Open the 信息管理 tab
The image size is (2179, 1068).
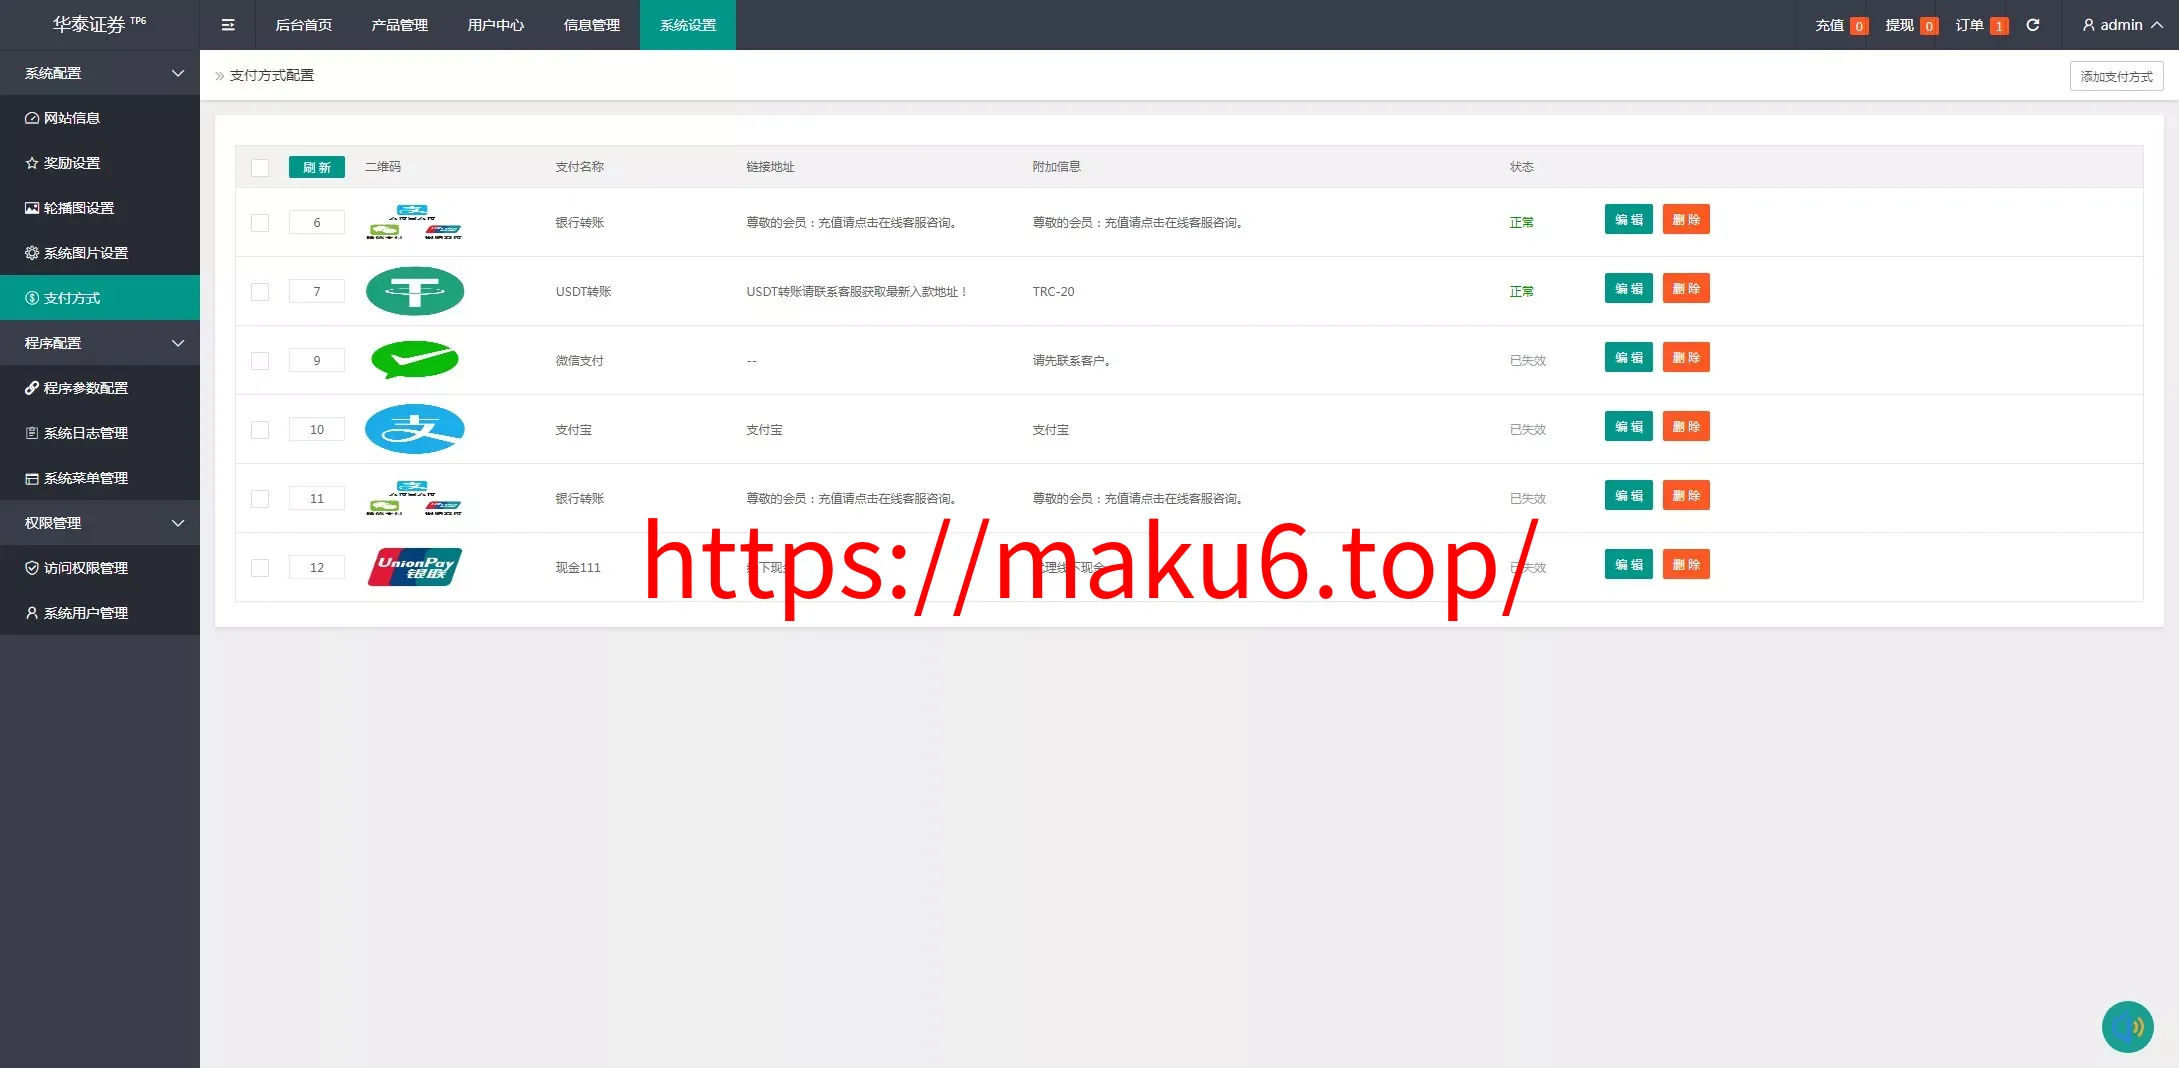coord(592,25)
